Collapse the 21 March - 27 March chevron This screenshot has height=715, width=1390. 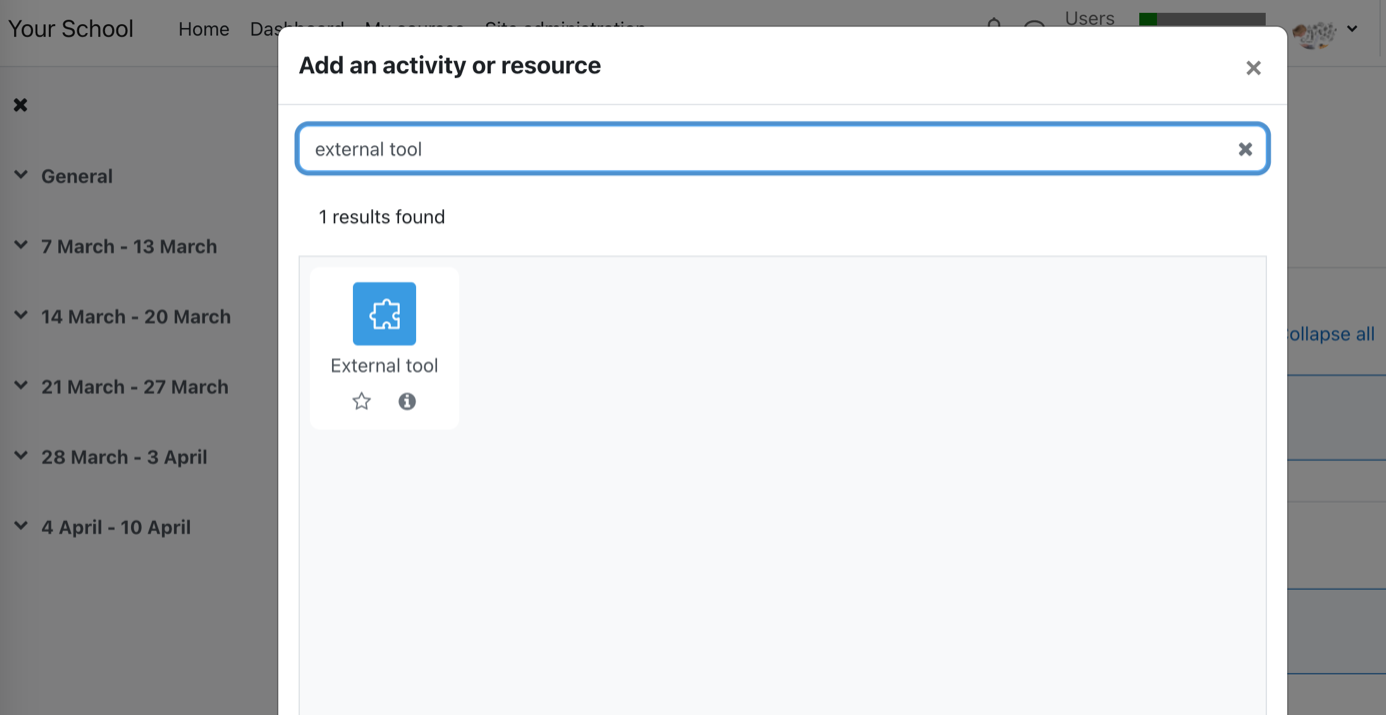(21, 385)
